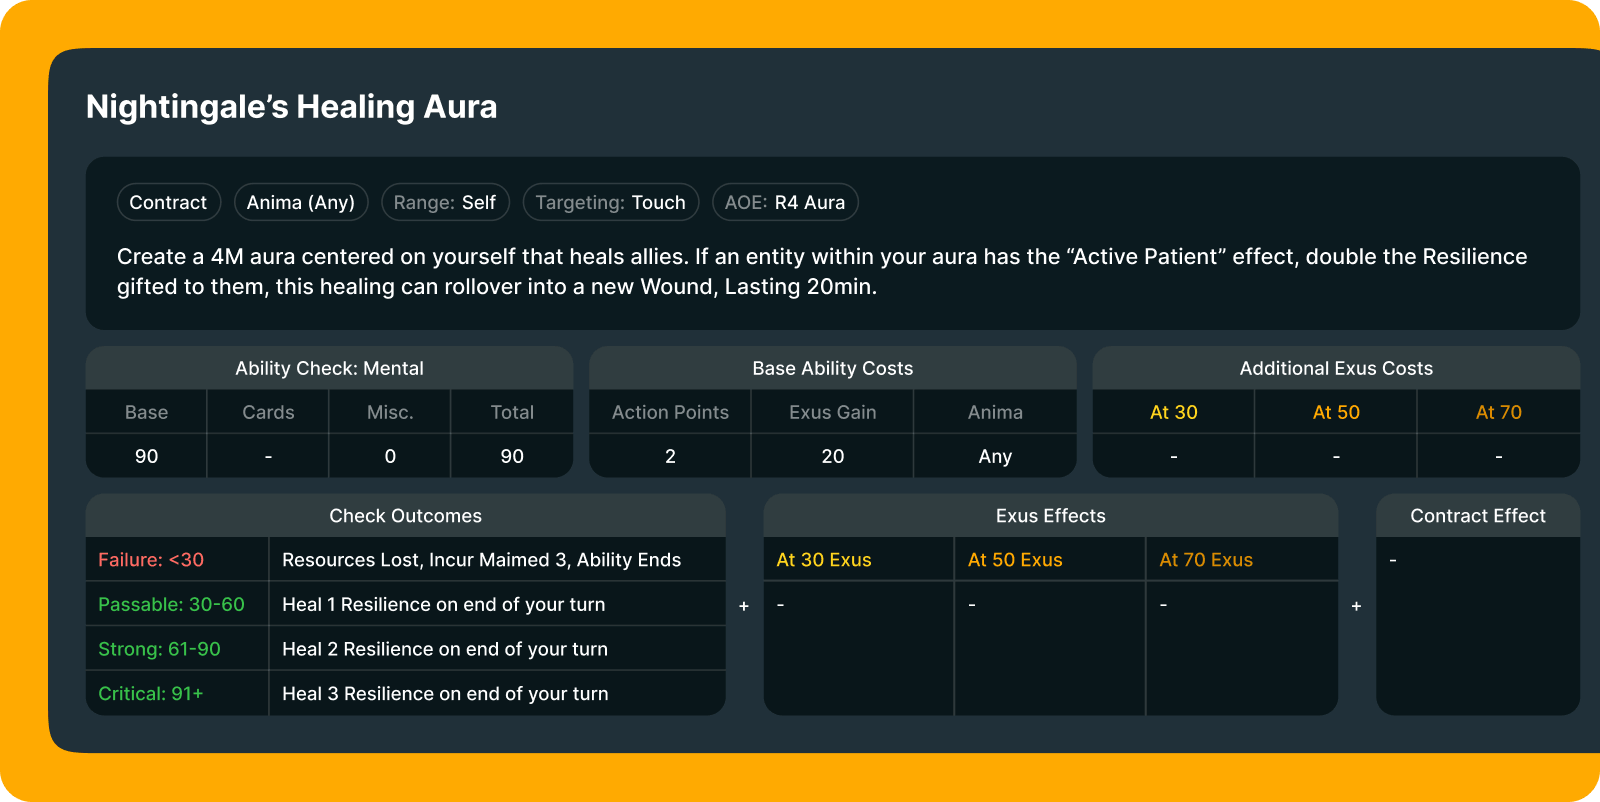The width and height of the screenshot is (1600, 802).
Task: Select the Targeting: Touch tag
Action: tap(610, 202)
